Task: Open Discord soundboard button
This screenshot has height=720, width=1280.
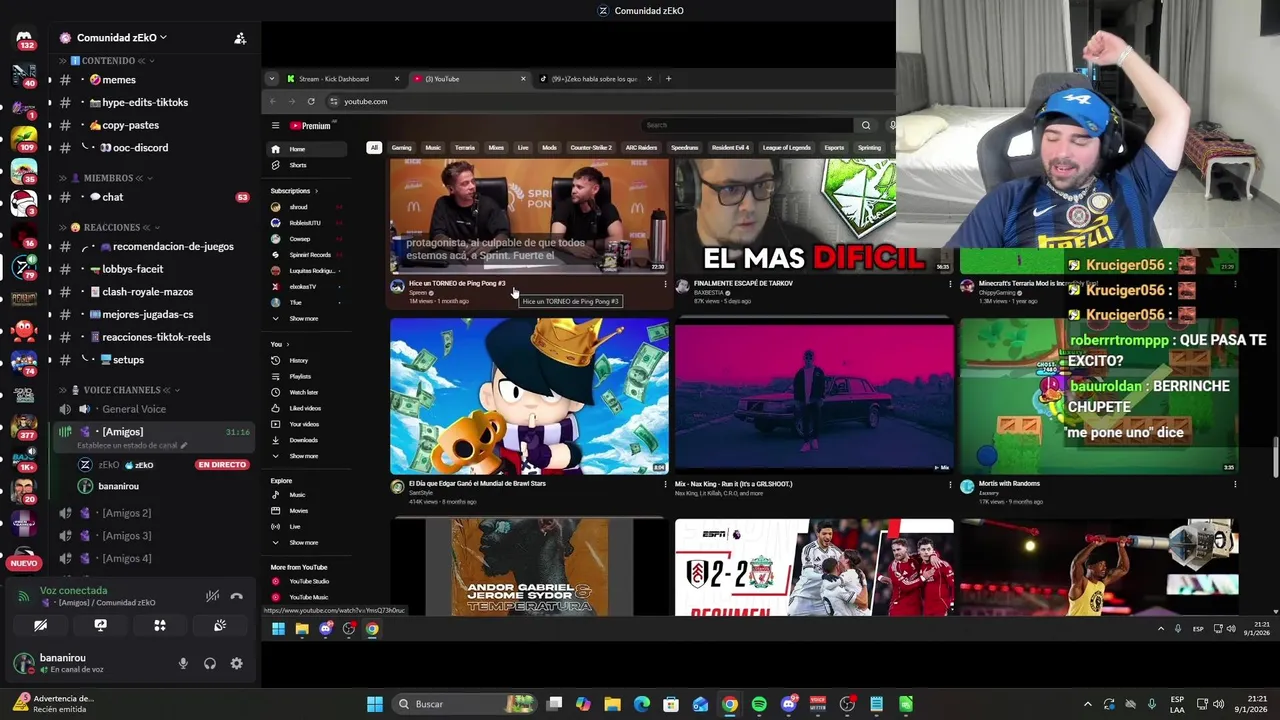Action: (x=220, y=625)
